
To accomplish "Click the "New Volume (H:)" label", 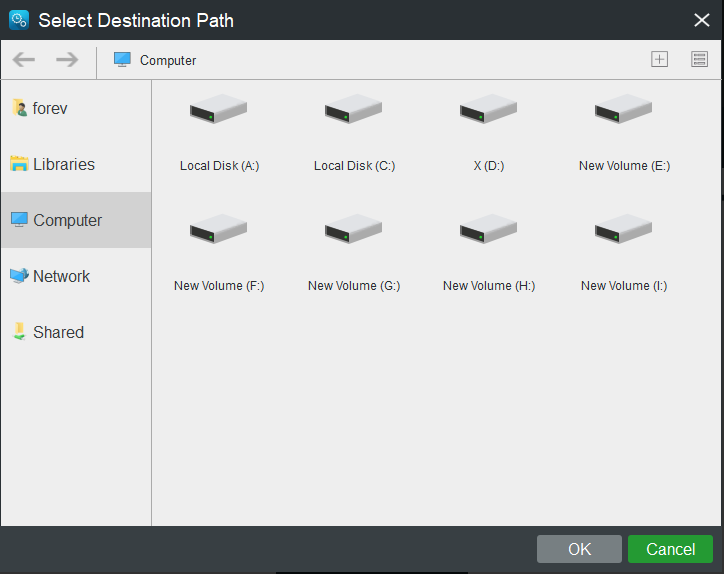I will click(489, 286).
